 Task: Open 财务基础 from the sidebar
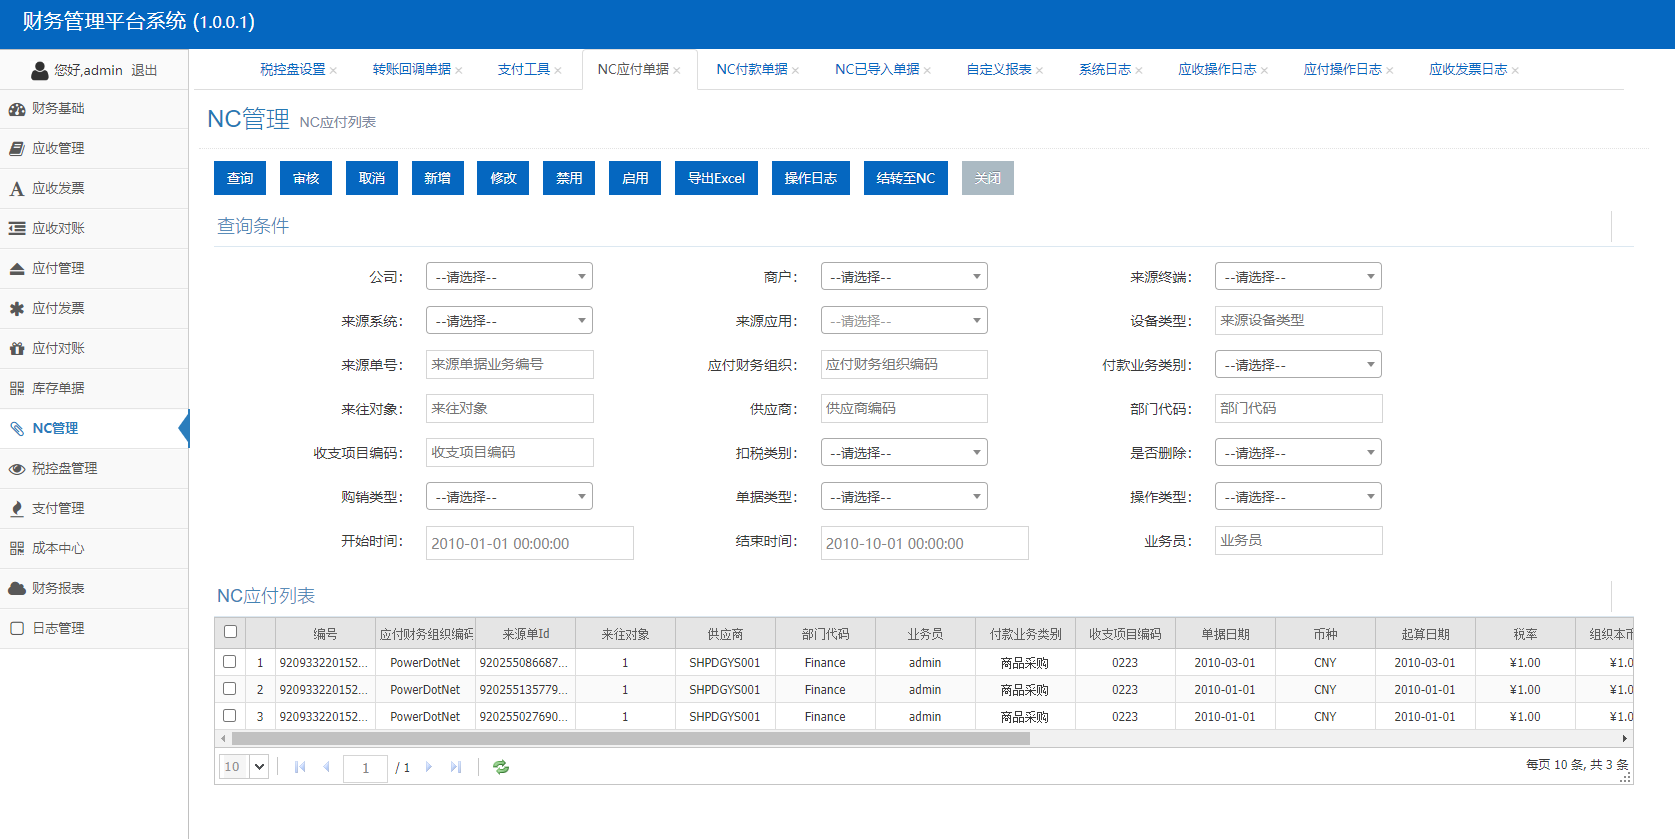[58, 108]
